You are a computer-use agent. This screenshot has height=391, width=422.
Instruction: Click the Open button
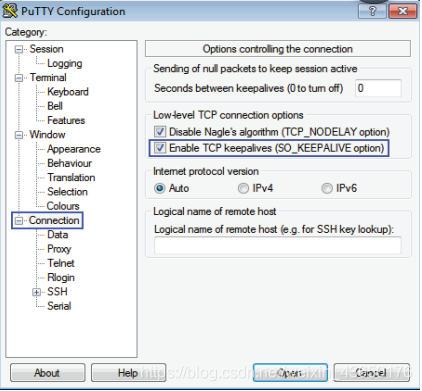(x=290, y=373)
